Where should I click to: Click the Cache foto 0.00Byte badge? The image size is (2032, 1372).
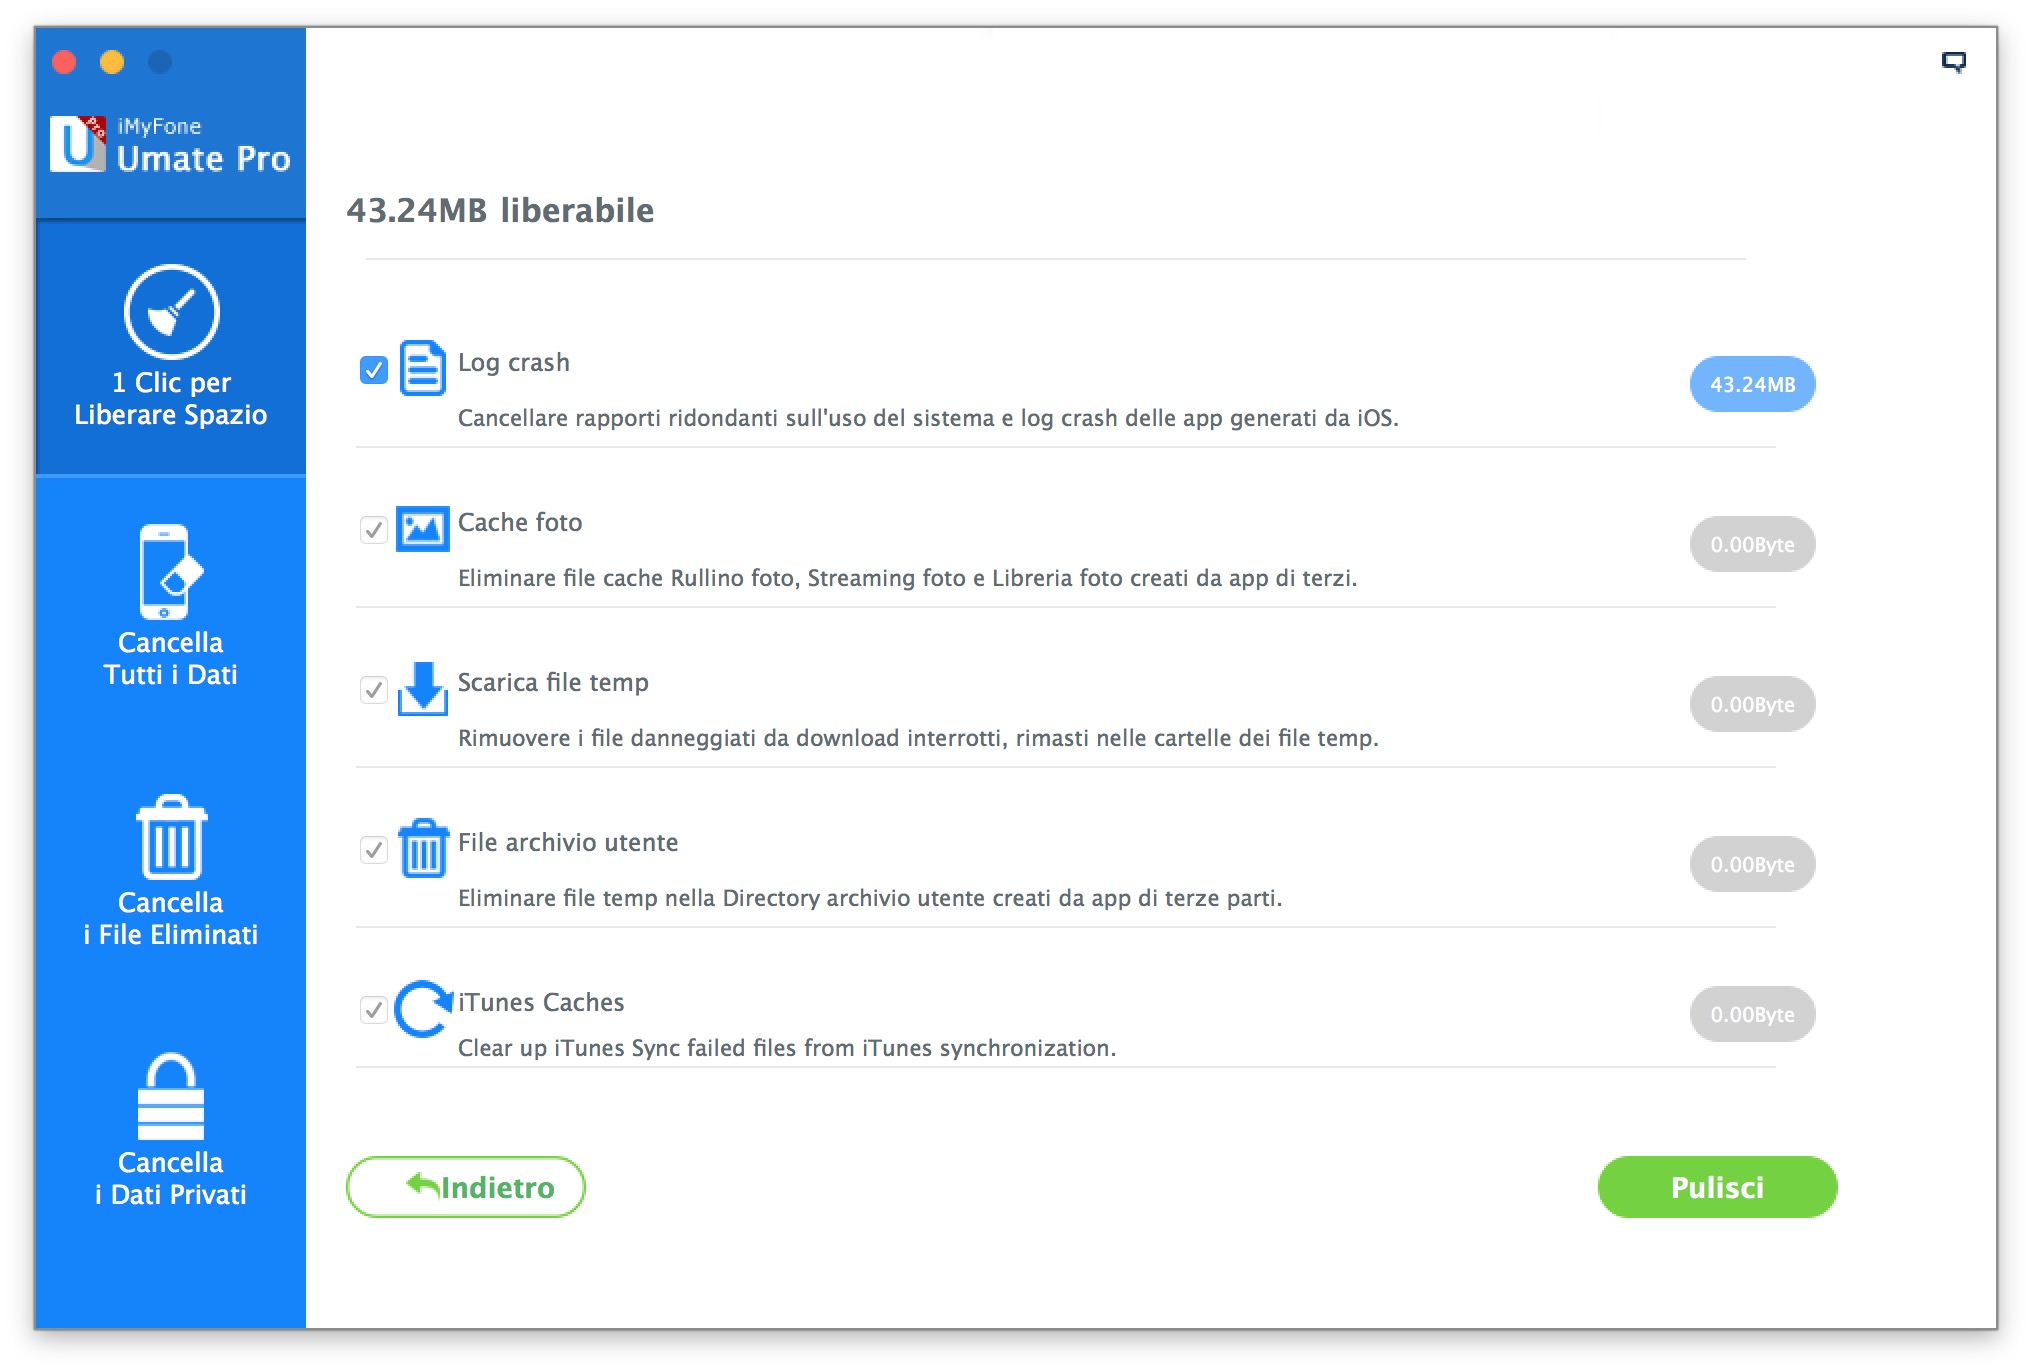(1752, 544)
